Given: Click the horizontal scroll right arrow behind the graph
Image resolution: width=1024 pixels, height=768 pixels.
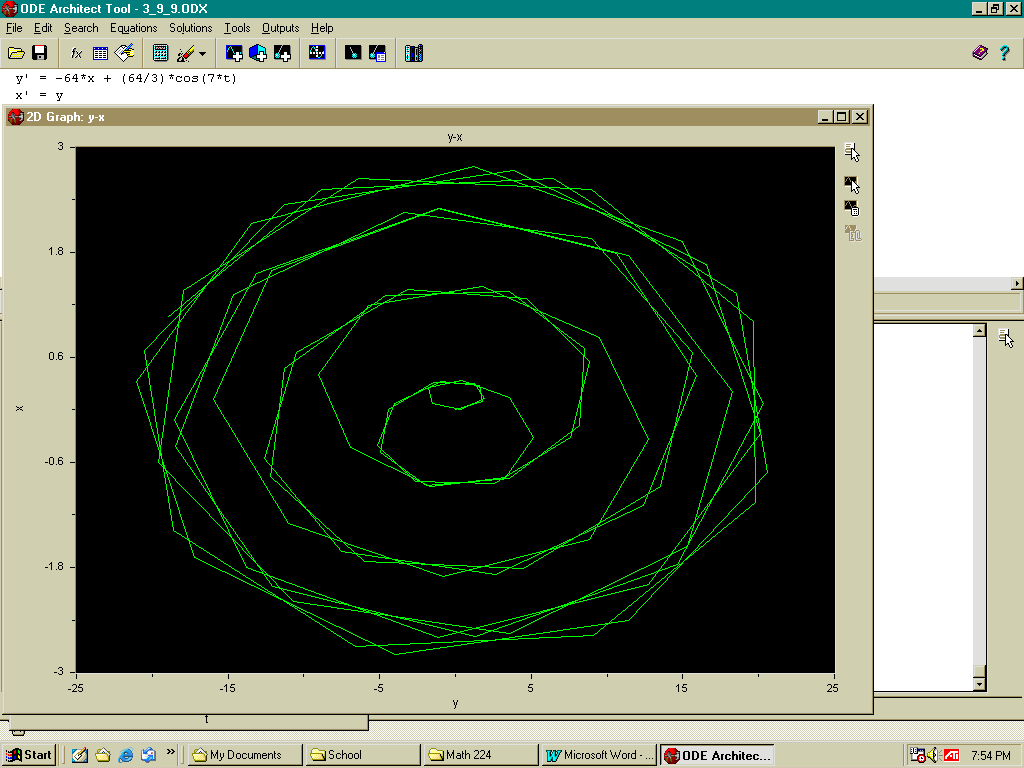Looking at the screenshot, I should tap(1017, 283).
